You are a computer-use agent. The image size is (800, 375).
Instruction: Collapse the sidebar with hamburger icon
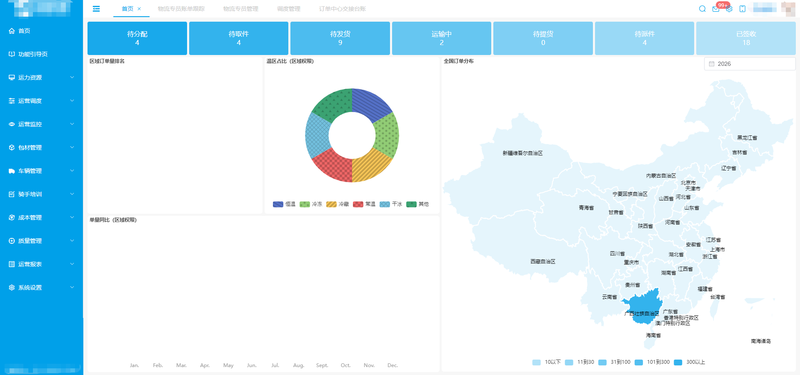[x=96, y=9]
